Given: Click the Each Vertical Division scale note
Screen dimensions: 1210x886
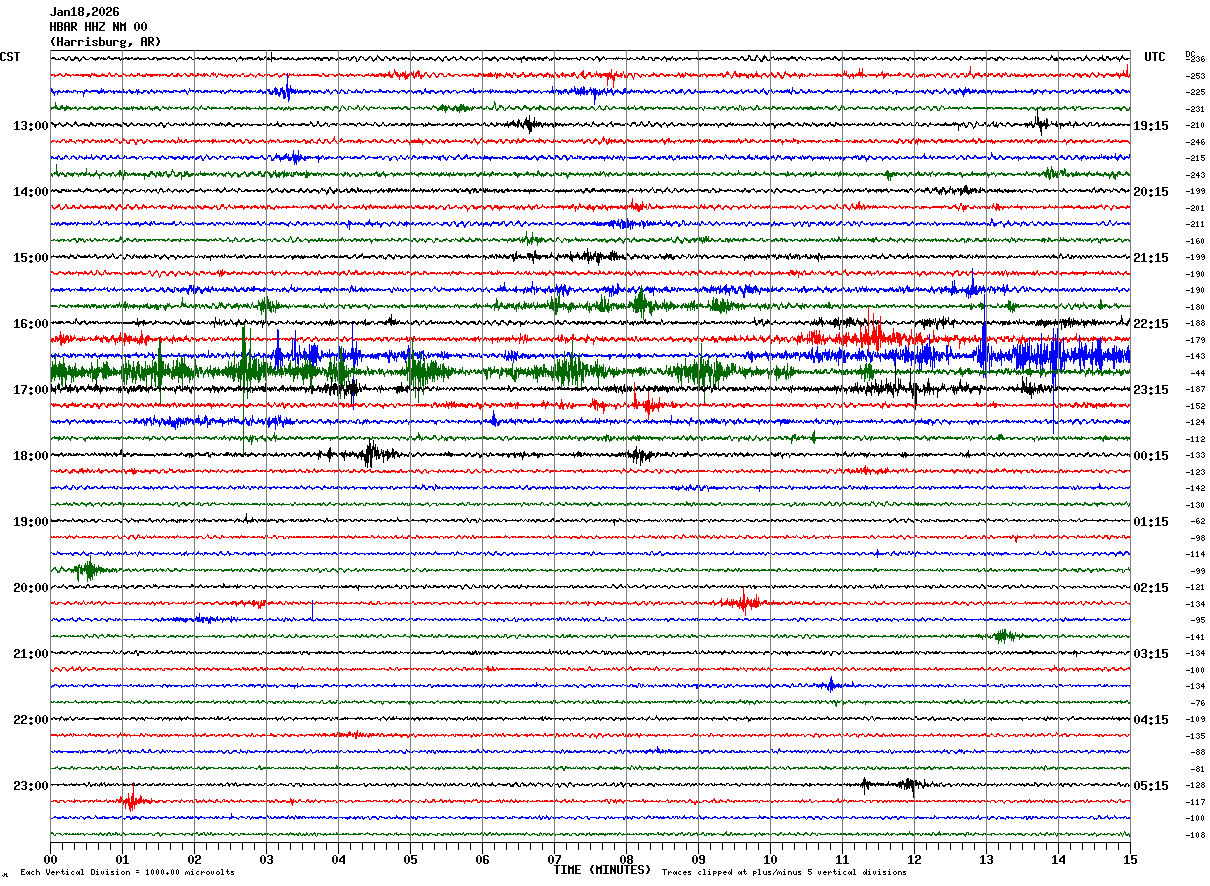Looking at the screenshot, I should (x=127, y=873).
